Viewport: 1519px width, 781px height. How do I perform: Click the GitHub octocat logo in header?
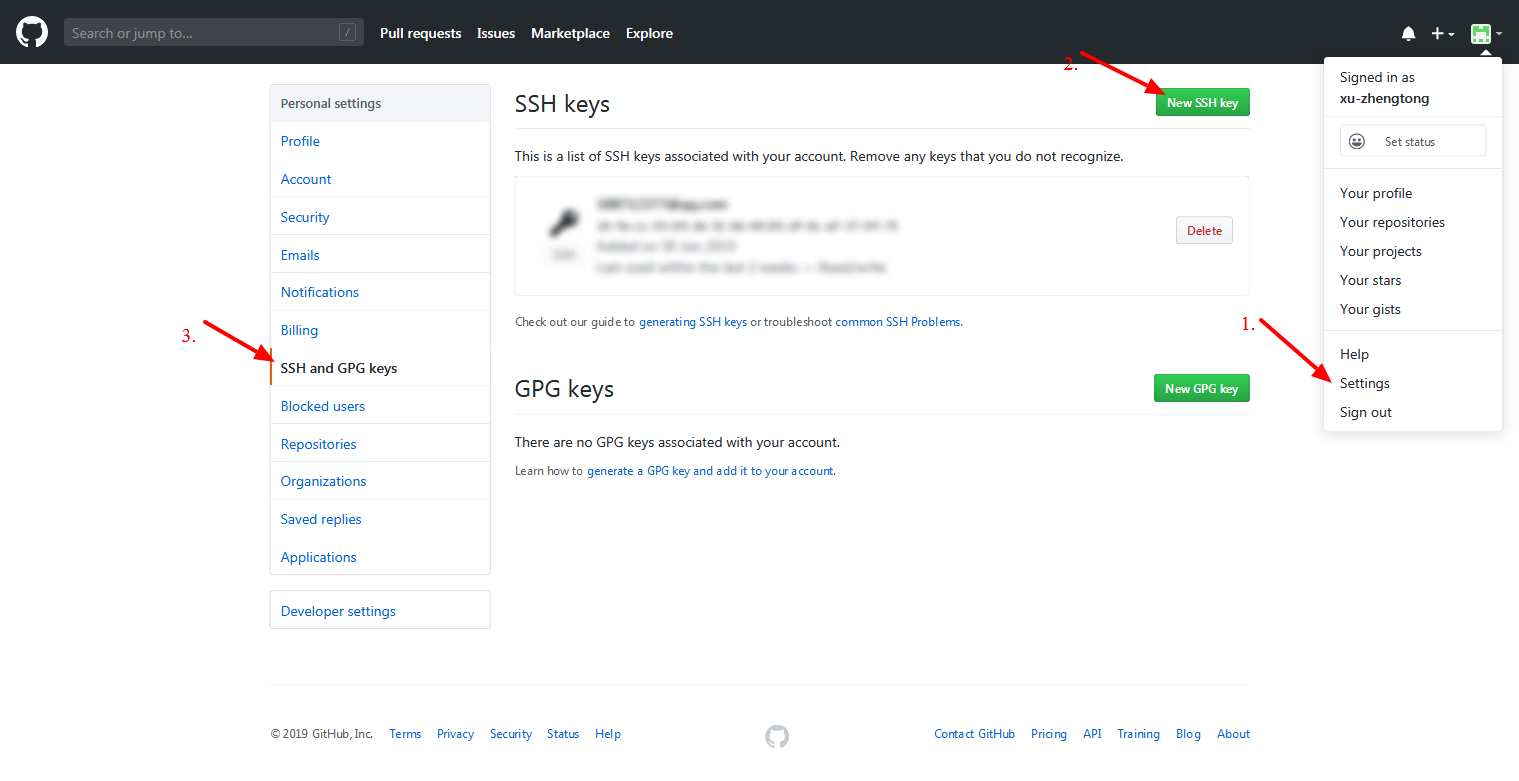point(32,33)
